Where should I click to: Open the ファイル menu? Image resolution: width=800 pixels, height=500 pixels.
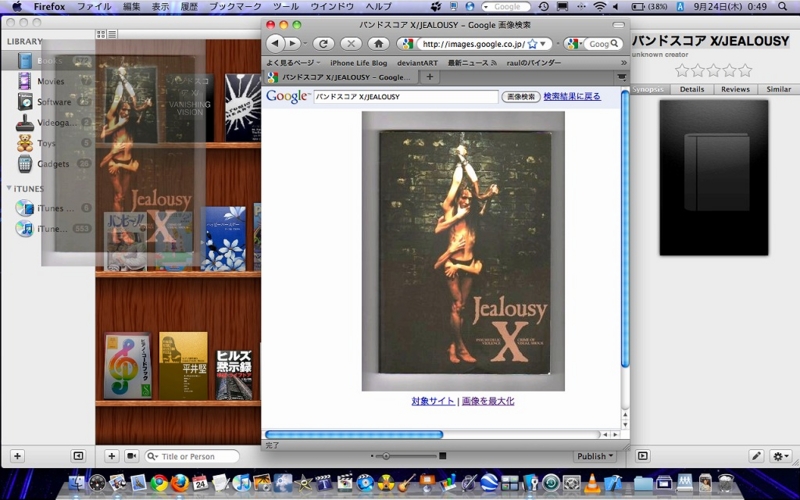(94, 7)
